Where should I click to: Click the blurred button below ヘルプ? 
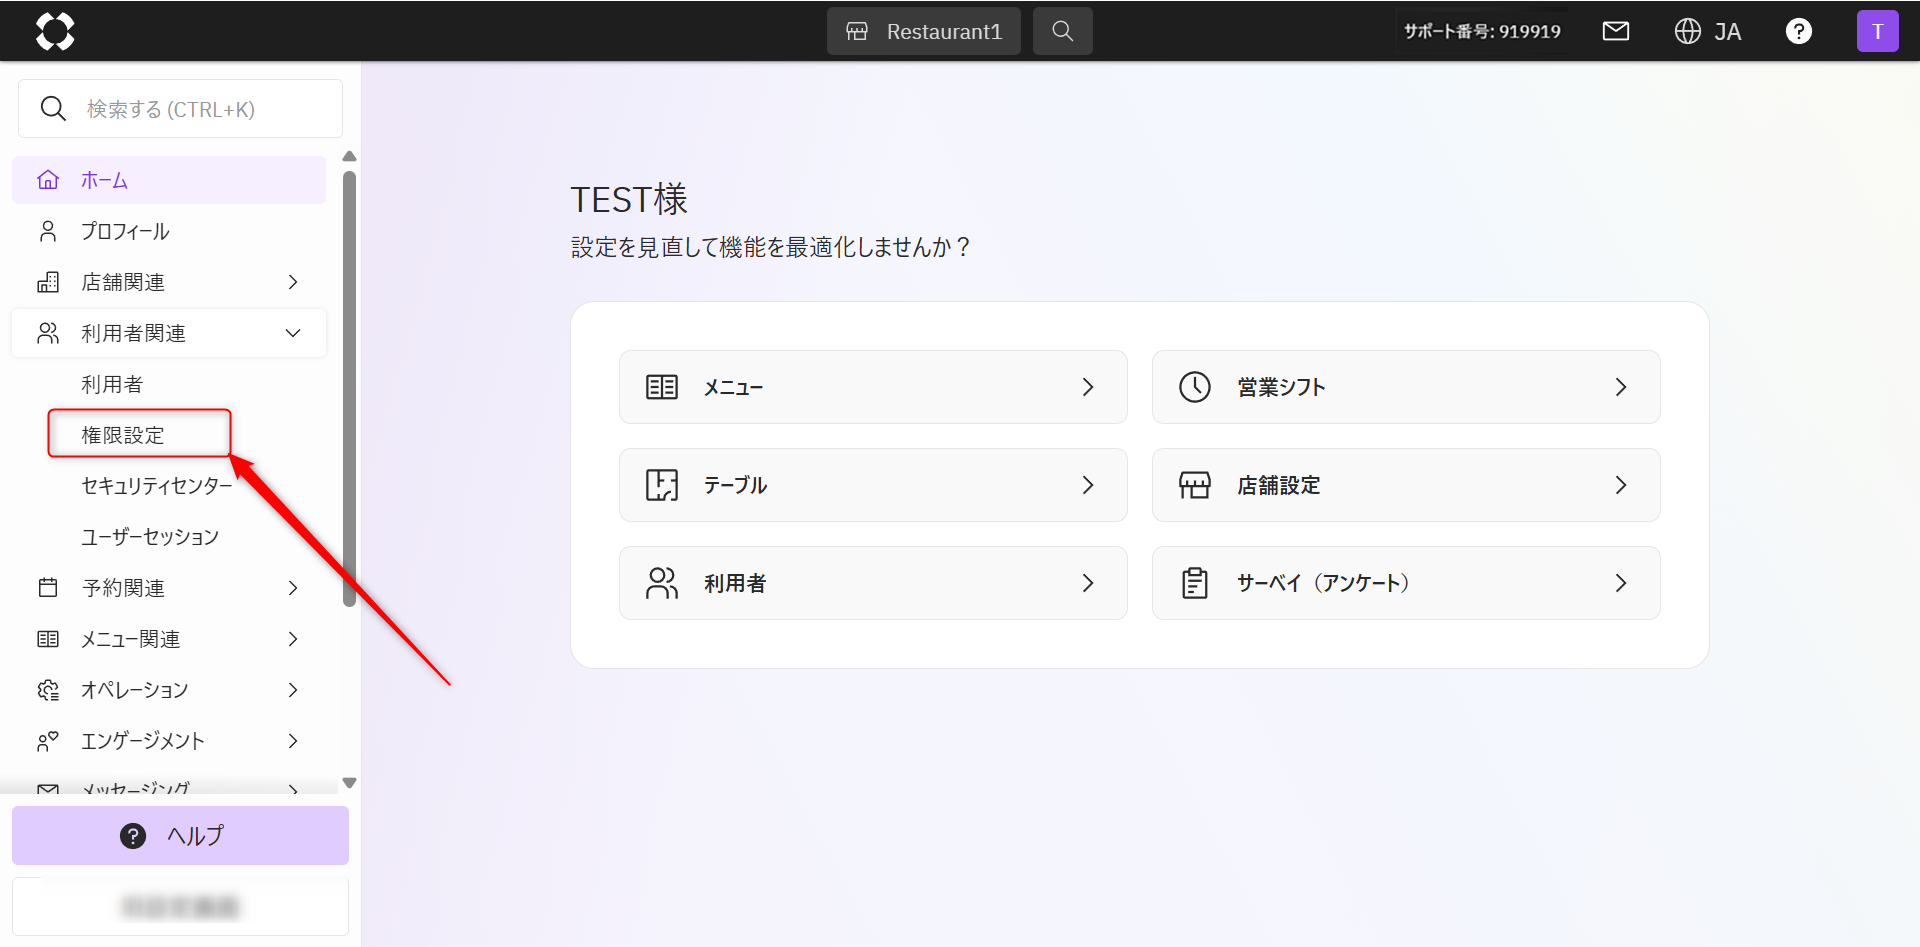180,907
